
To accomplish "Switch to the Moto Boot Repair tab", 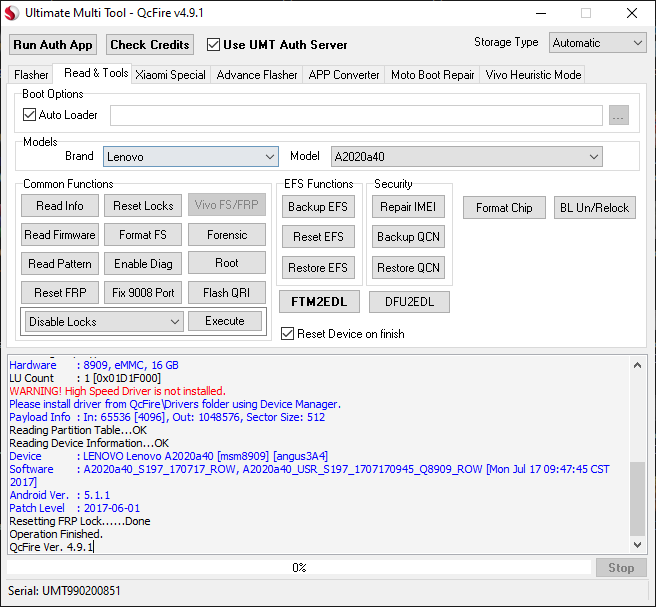I will (x=432, y=75).
